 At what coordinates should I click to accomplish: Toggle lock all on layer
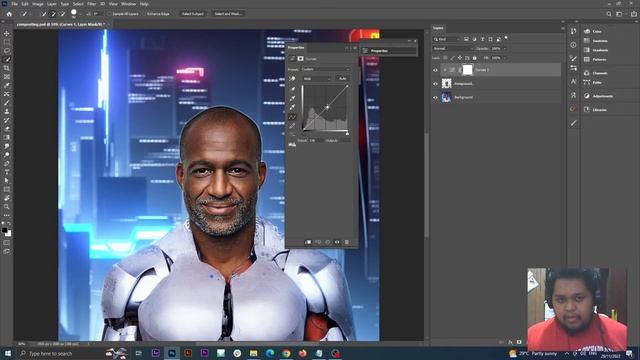(474, 58)
